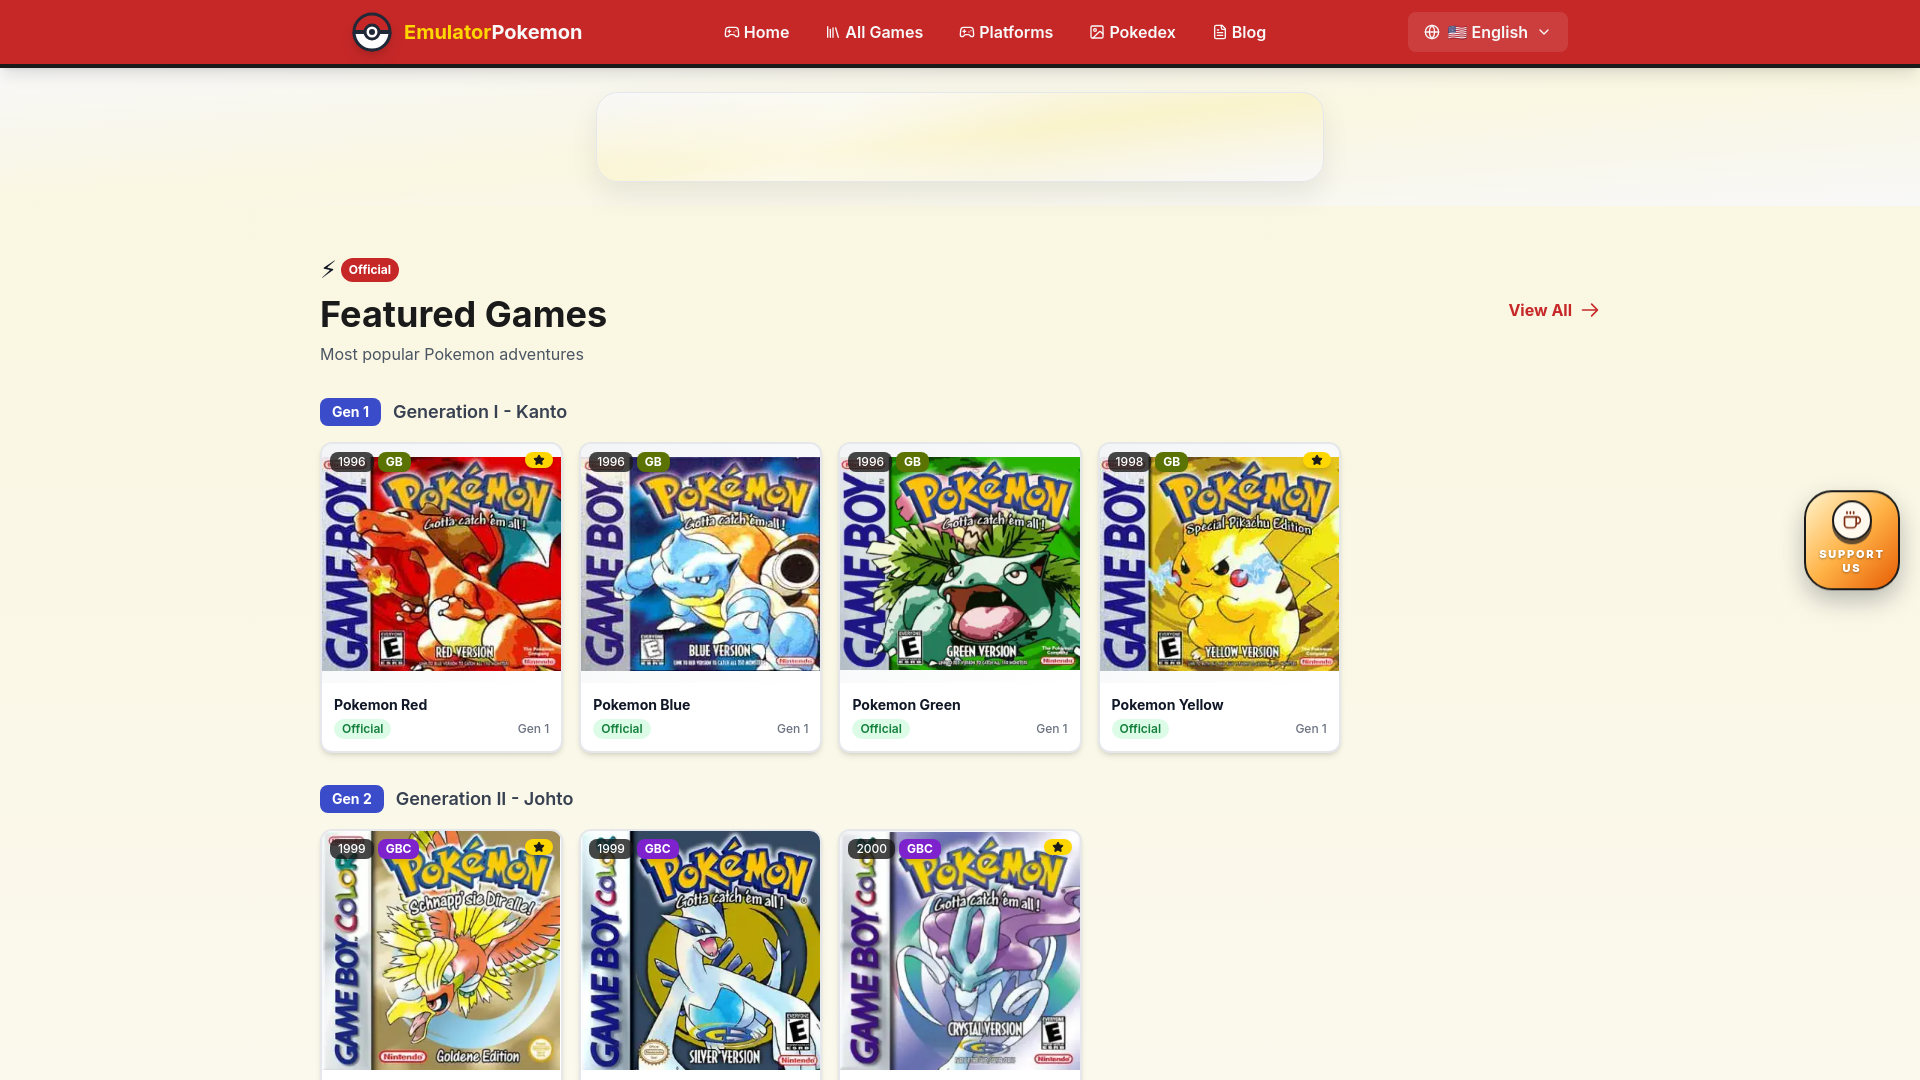
Task: Click the 1996 year badge on Pokemon Red
Action: point(351,462)
